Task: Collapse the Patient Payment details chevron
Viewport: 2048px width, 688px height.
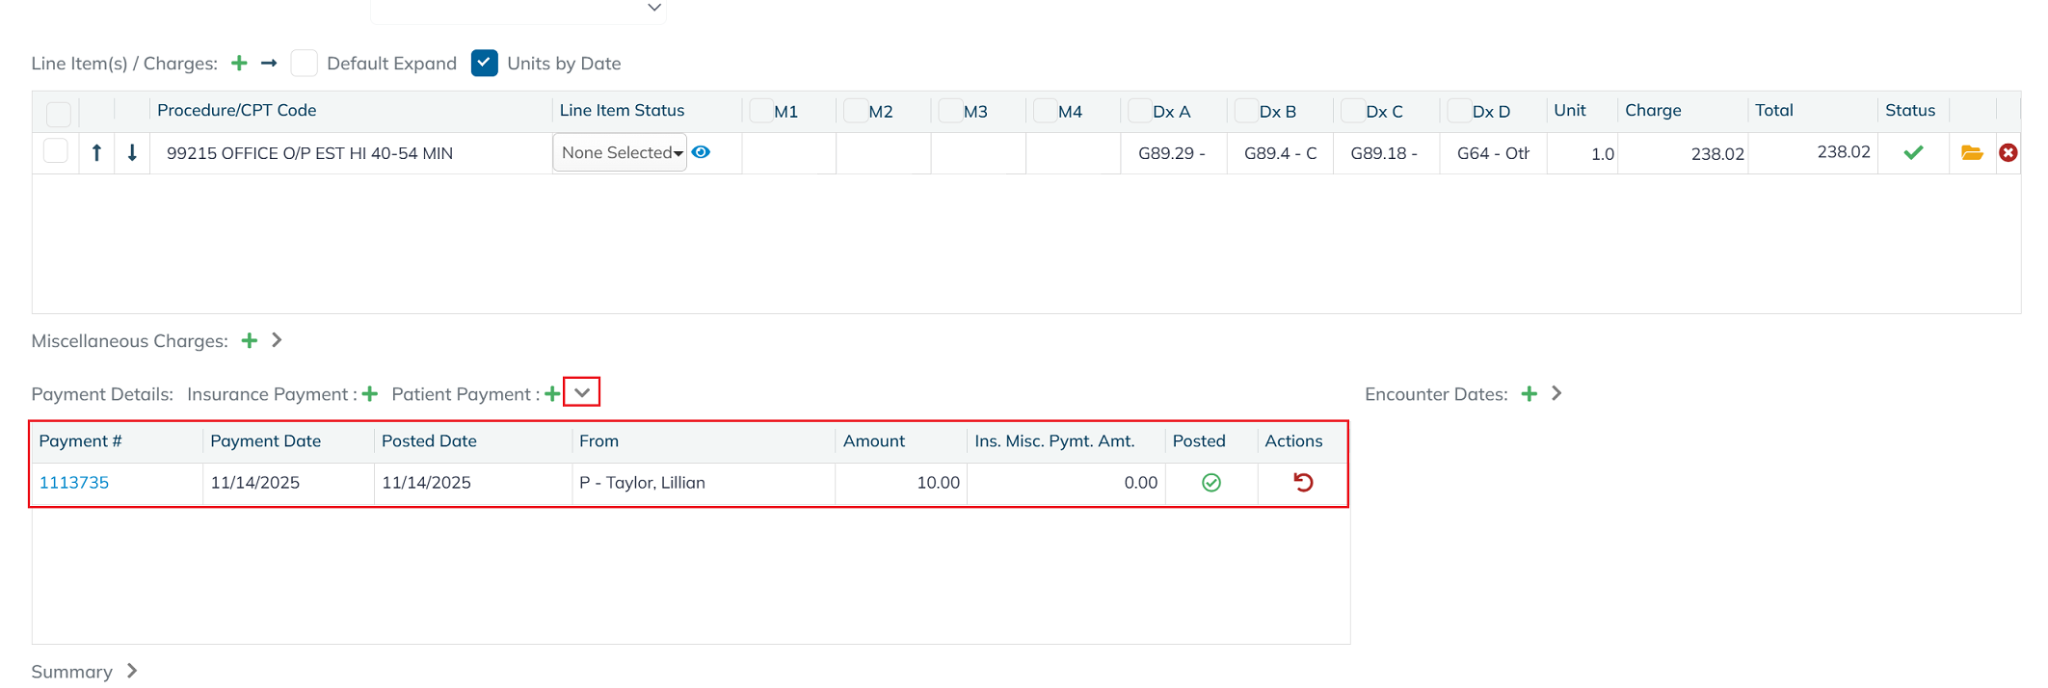Action: point(582,393)
